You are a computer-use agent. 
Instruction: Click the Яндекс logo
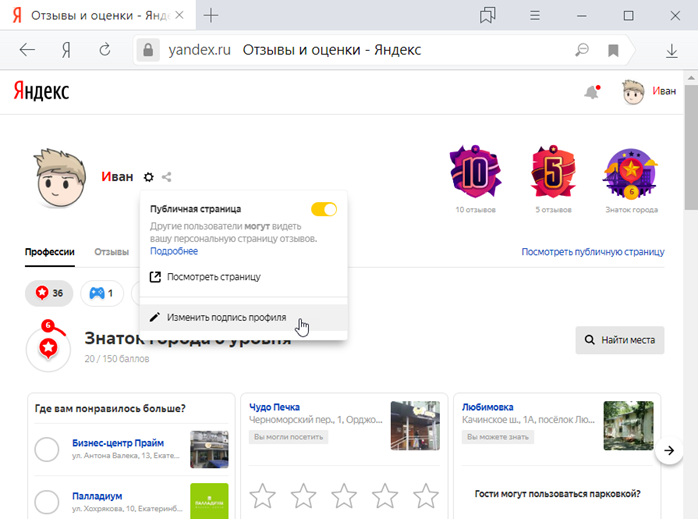(x=41, y=91)
